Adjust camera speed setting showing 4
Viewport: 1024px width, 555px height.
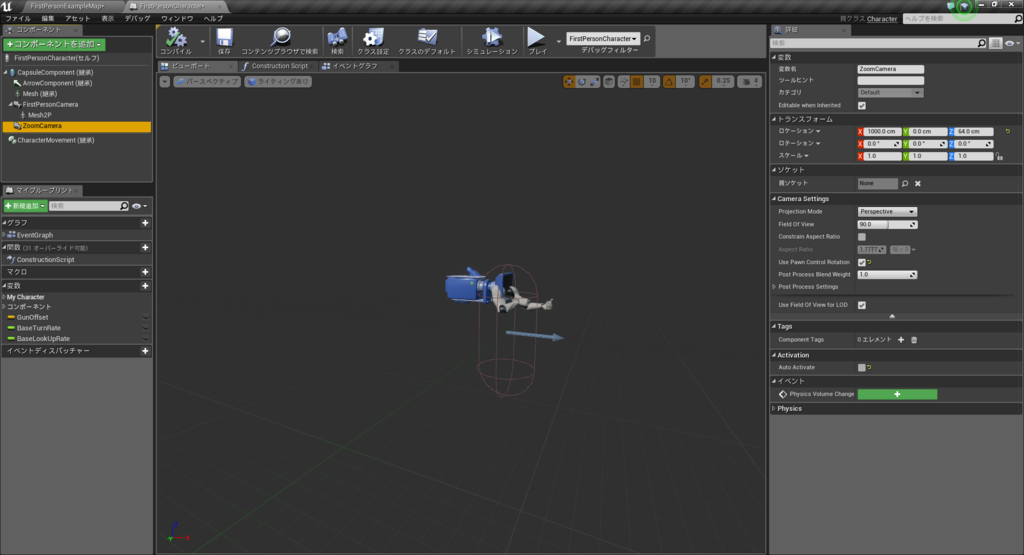[749, 82]
